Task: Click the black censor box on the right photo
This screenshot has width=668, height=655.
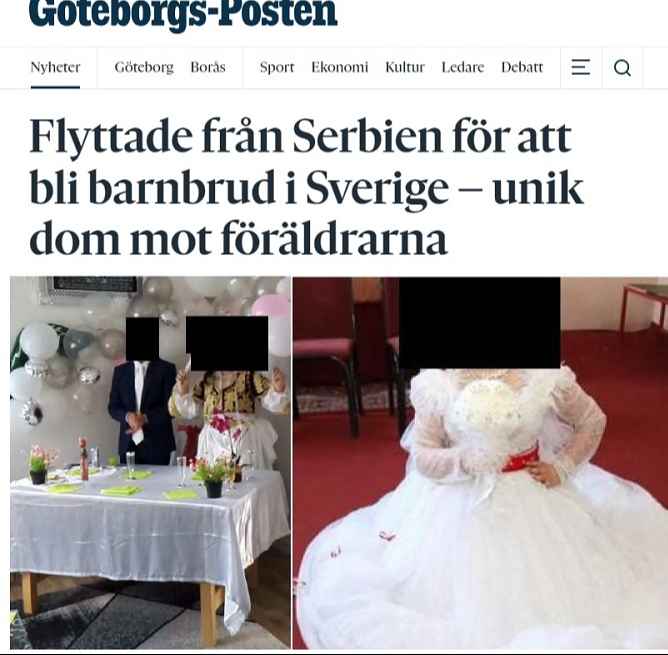Action: pyautogui.click(x=479, y=323)
